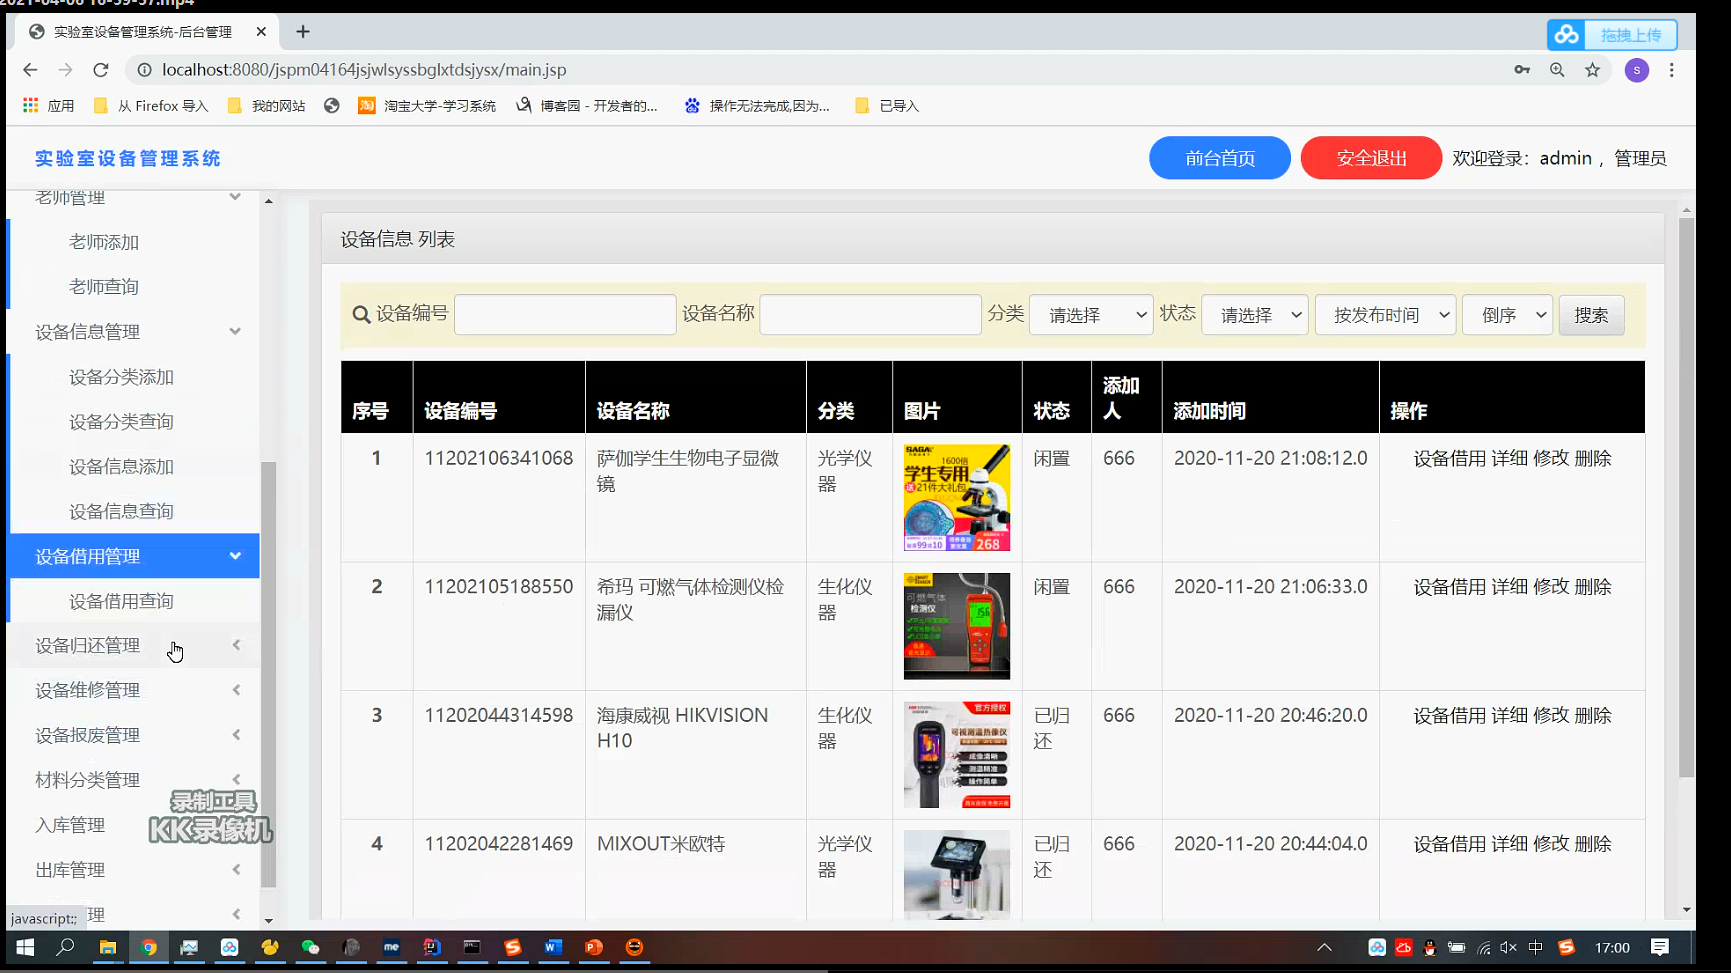The height and width of the screenshot is (973, 1731).
Task: Open the 从 Firefox 导入 bookmarks folder
Action: (x=150, y=105)
